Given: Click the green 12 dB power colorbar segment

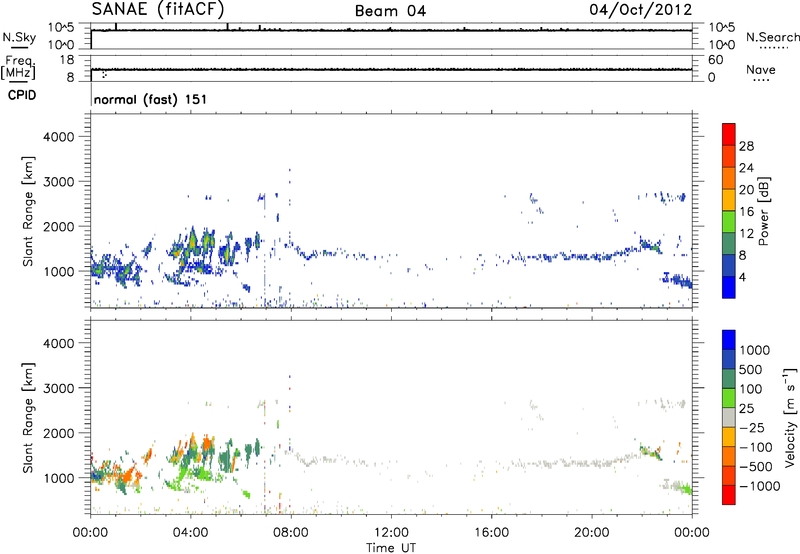Looking at the screenshot, I should [729, 221].
